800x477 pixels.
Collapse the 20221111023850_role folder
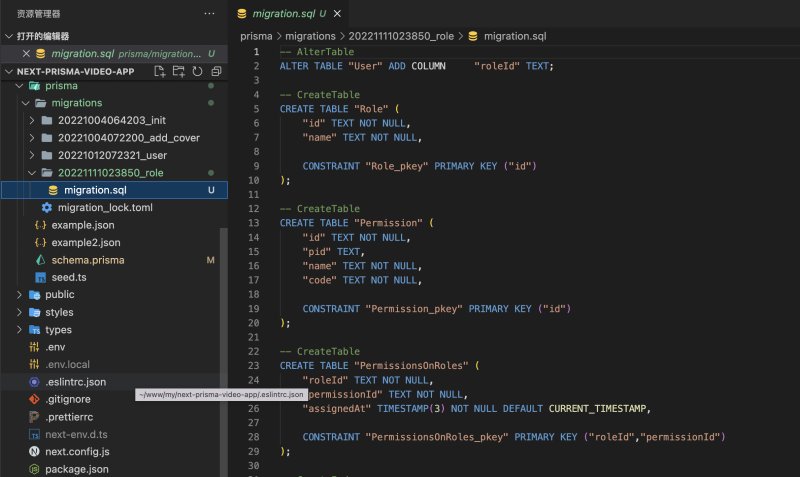click(32, 173)
